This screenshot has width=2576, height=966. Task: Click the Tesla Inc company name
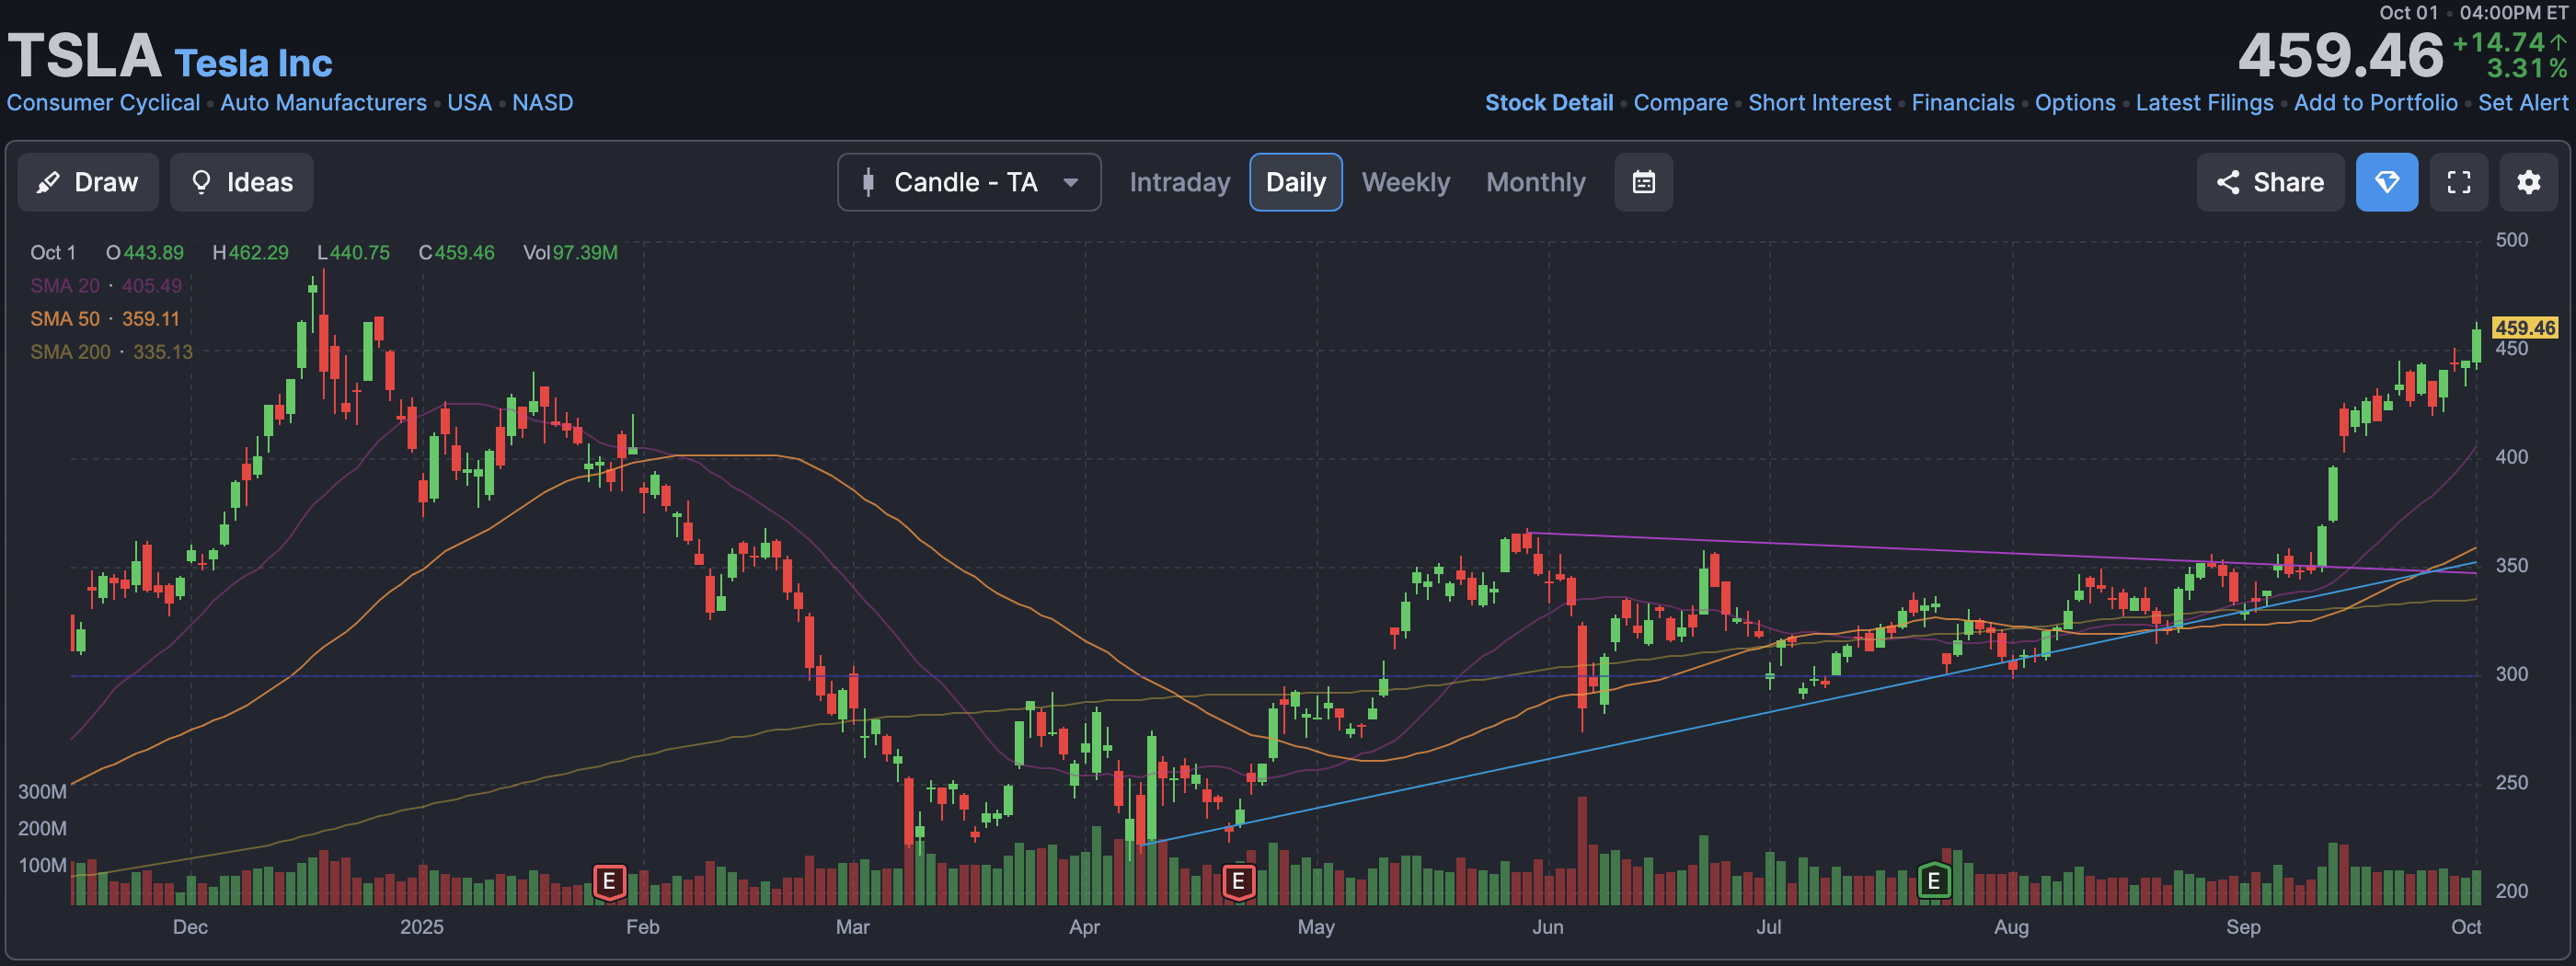point(253,63)
